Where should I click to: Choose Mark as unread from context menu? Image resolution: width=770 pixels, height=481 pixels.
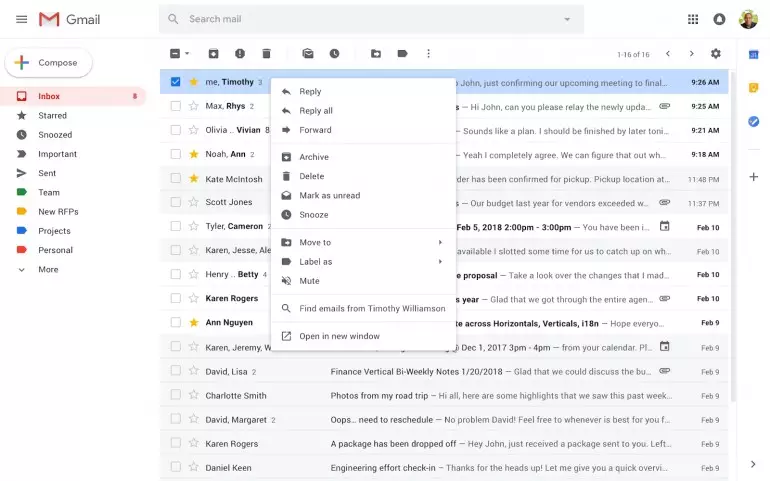329,196
